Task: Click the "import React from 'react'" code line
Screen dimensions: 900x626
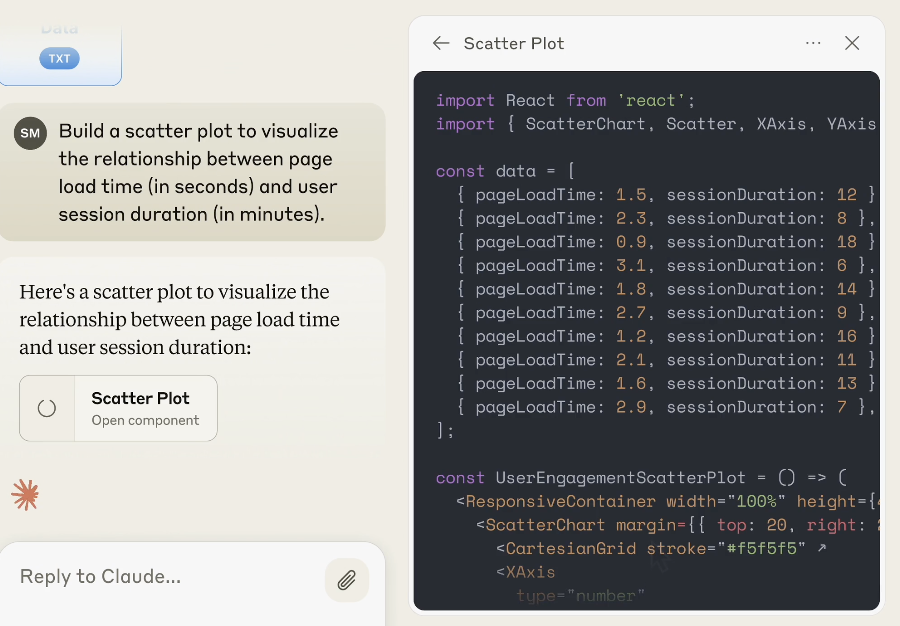Action: [x=565, y=100]
